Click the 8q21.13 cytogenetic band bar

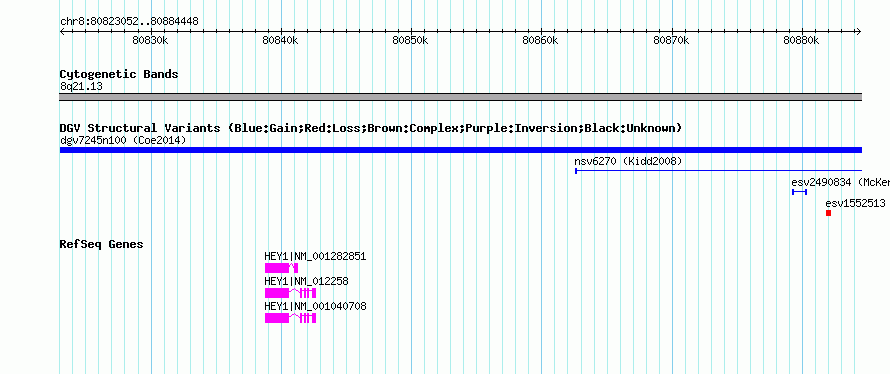tap(460, 97)
